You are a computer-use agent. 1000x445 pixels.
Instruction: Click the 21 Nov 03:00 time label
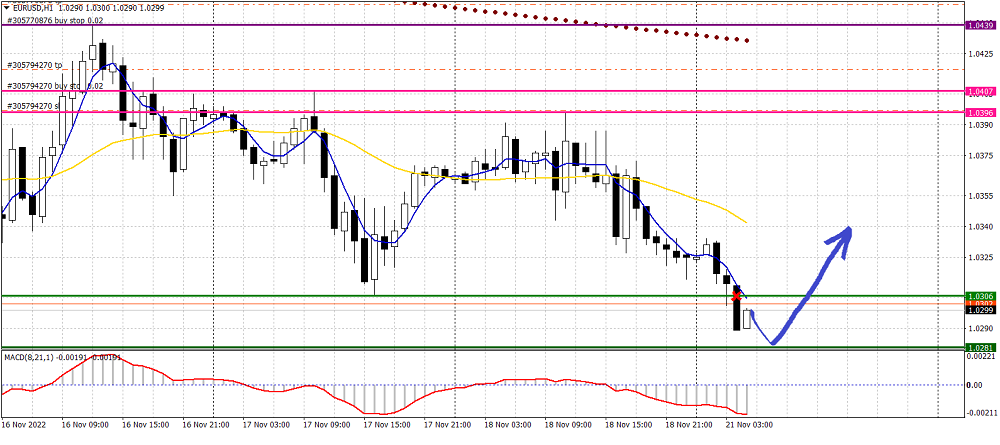point(750,424)
